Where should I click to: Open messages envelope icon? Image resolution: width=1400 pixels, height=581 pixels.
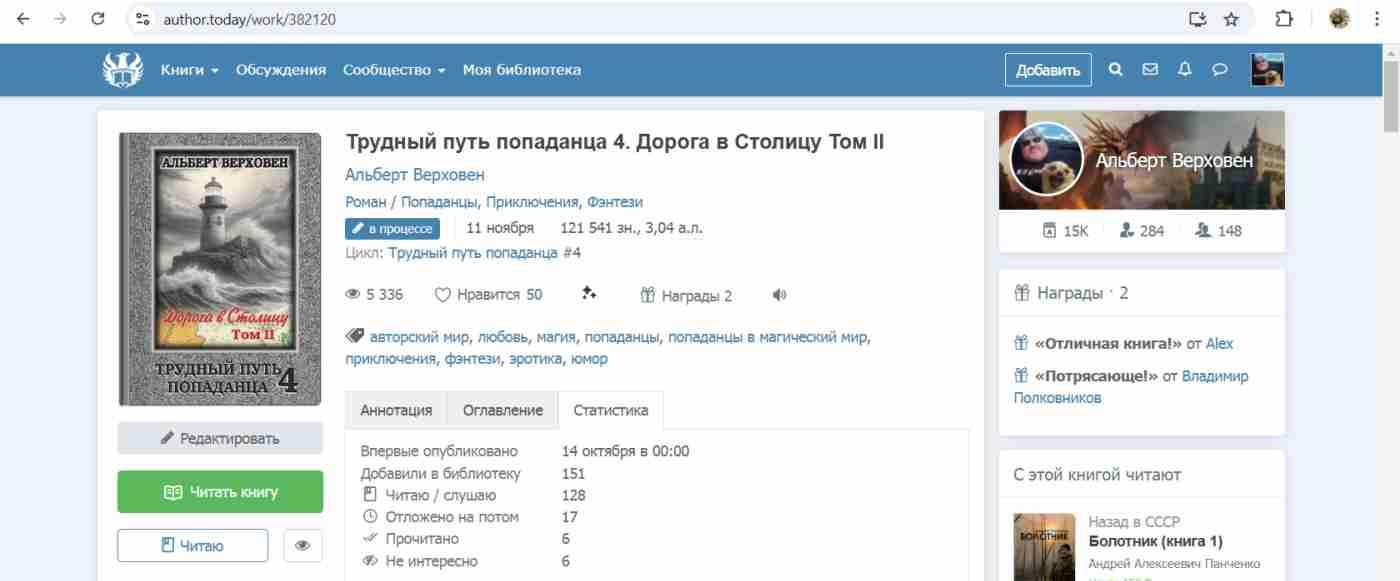(x=1150, y=70)
